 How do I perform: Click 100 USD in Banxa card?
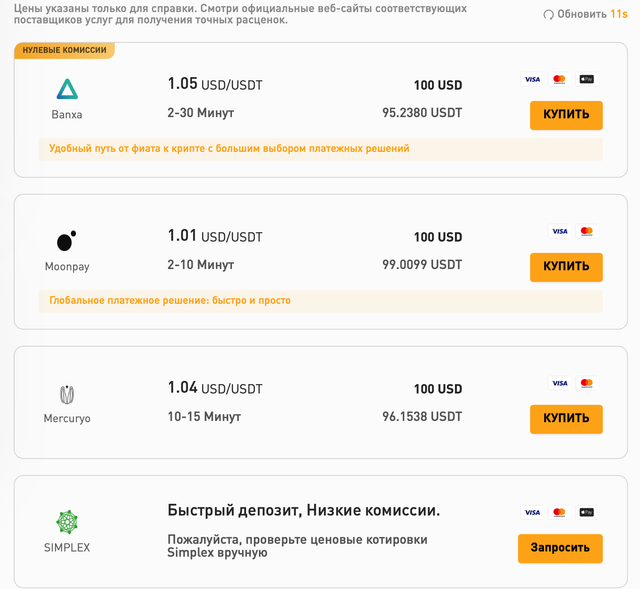coord(438,85)
